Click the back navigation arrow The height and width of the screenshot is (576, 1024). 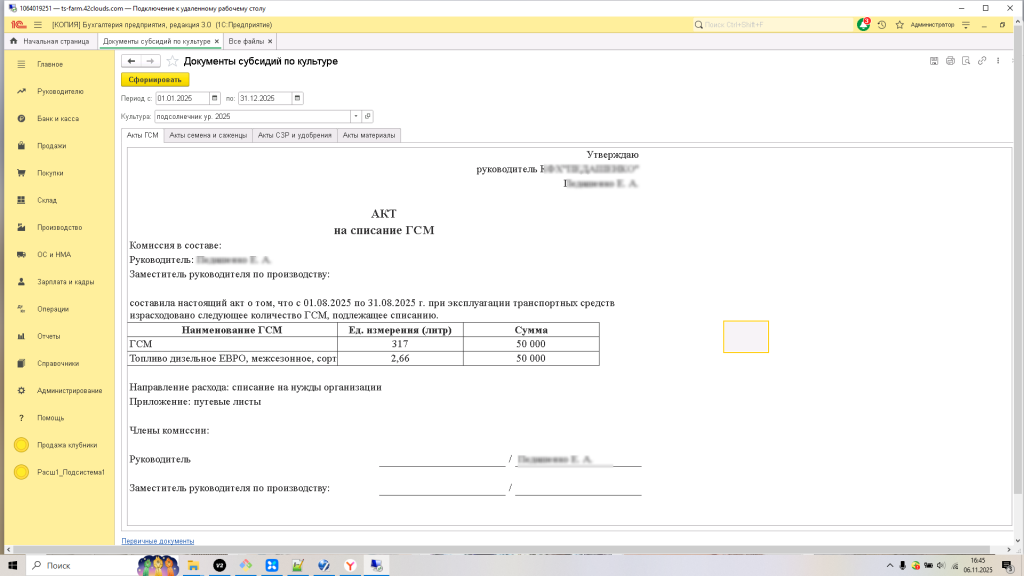pyautogui.click(x=131, y=61)
